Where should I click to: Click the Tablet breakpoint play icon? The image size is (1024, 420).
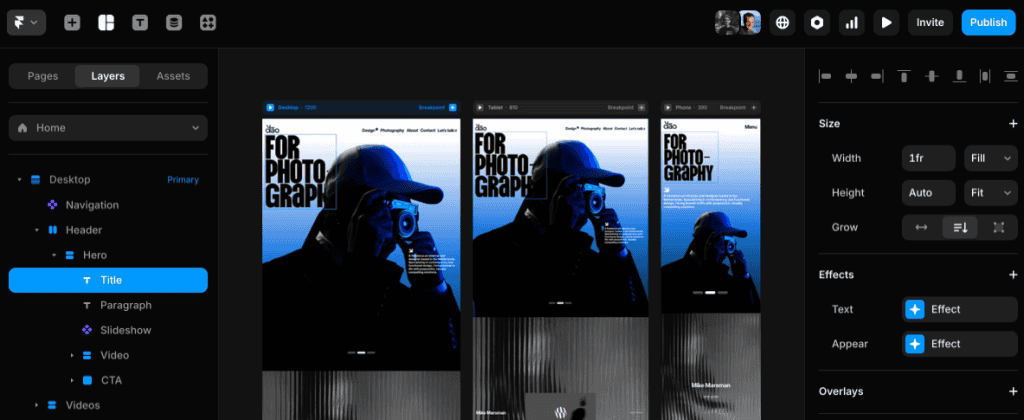click(480, 107)
